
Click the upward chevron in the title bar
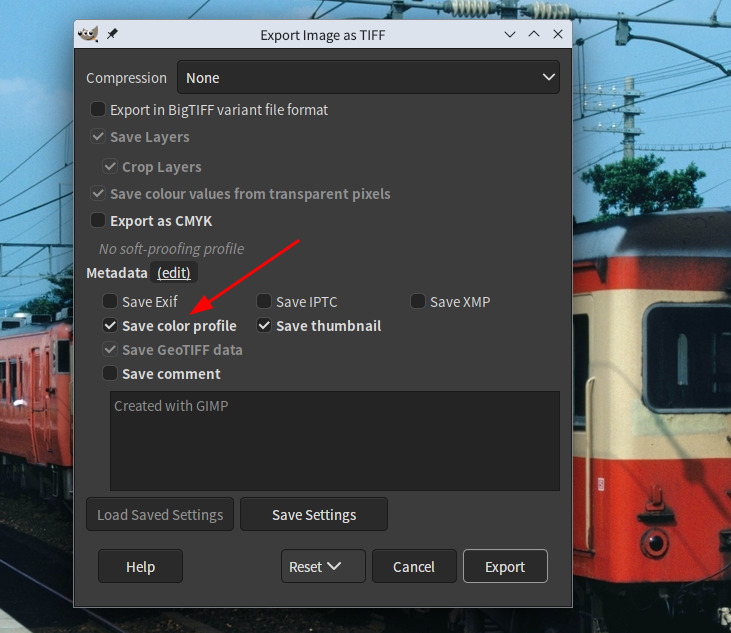tap(534, 34)
